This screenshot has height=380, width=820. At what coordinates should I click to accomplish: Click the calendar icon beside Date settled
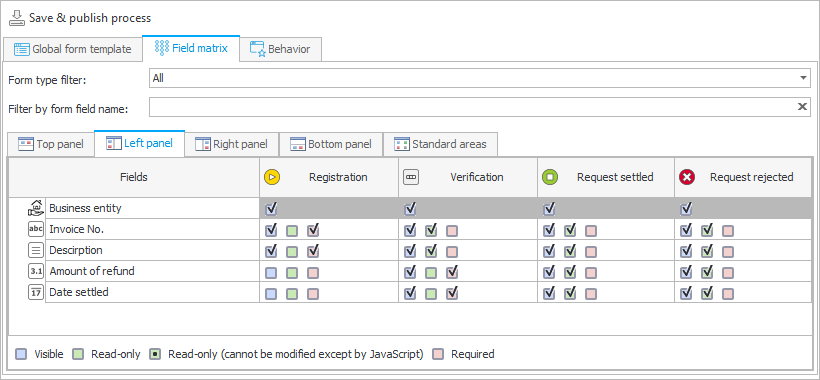click(35, 292)
